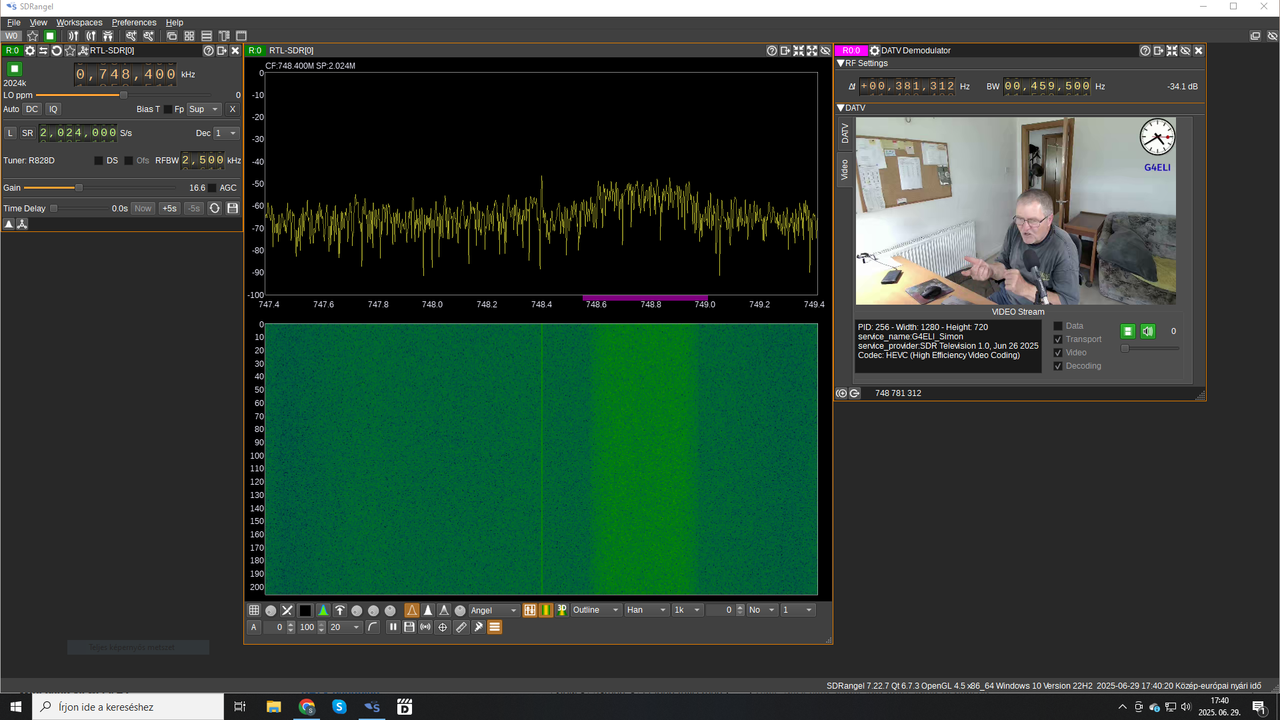Toggle spectrum grid icon in bottom toolbar
The height and width of the screenshot is (720, 1280).
[x=254, y=610]
